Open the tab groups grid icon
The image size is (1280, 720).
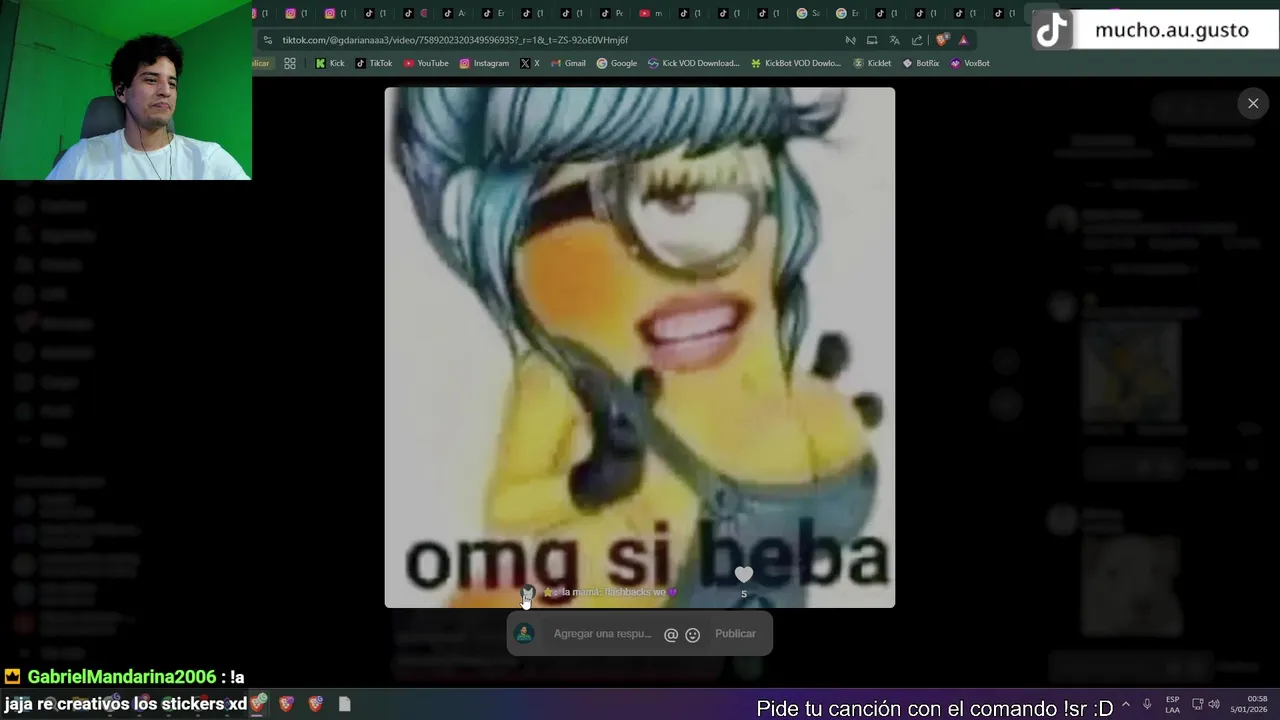(290, 63)
